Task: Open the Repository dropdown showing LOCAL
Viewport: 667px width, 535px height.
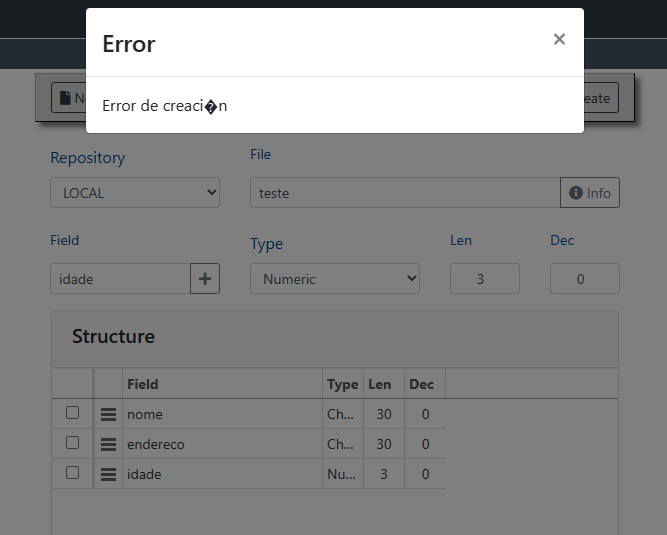Action: 135,193
